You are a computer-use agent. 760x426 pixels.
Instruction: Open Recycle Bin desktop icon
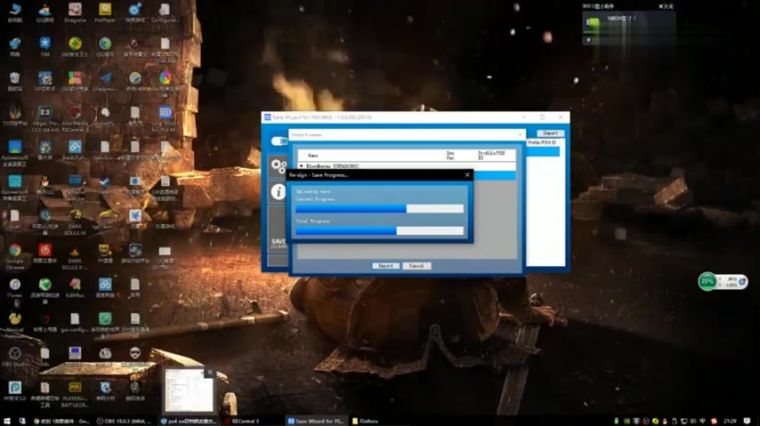point(15,81)
